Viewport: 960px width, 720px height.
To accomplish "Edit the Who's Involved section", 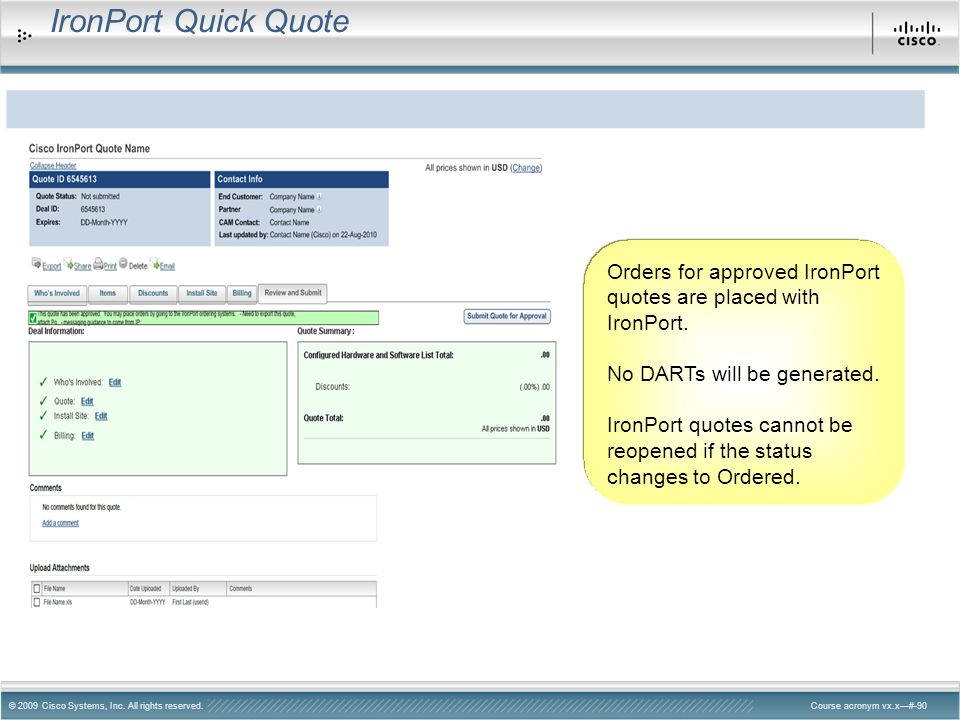I will click(x=115, y=382).
